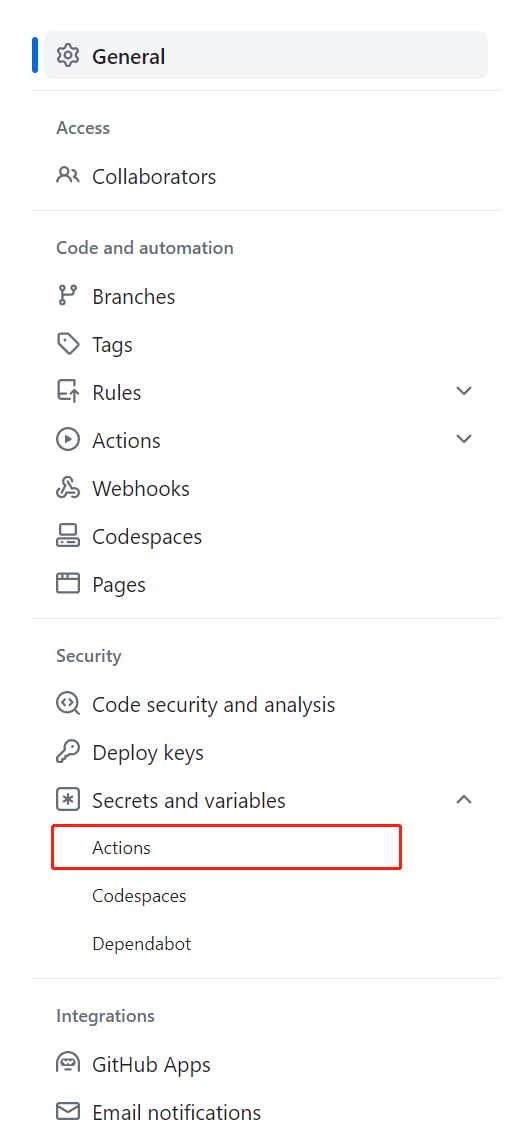The height and width of the screenshot is (1148, 507).
Task: Click the General gear icon
Action: pyautogui.click(x=67, y=56)
